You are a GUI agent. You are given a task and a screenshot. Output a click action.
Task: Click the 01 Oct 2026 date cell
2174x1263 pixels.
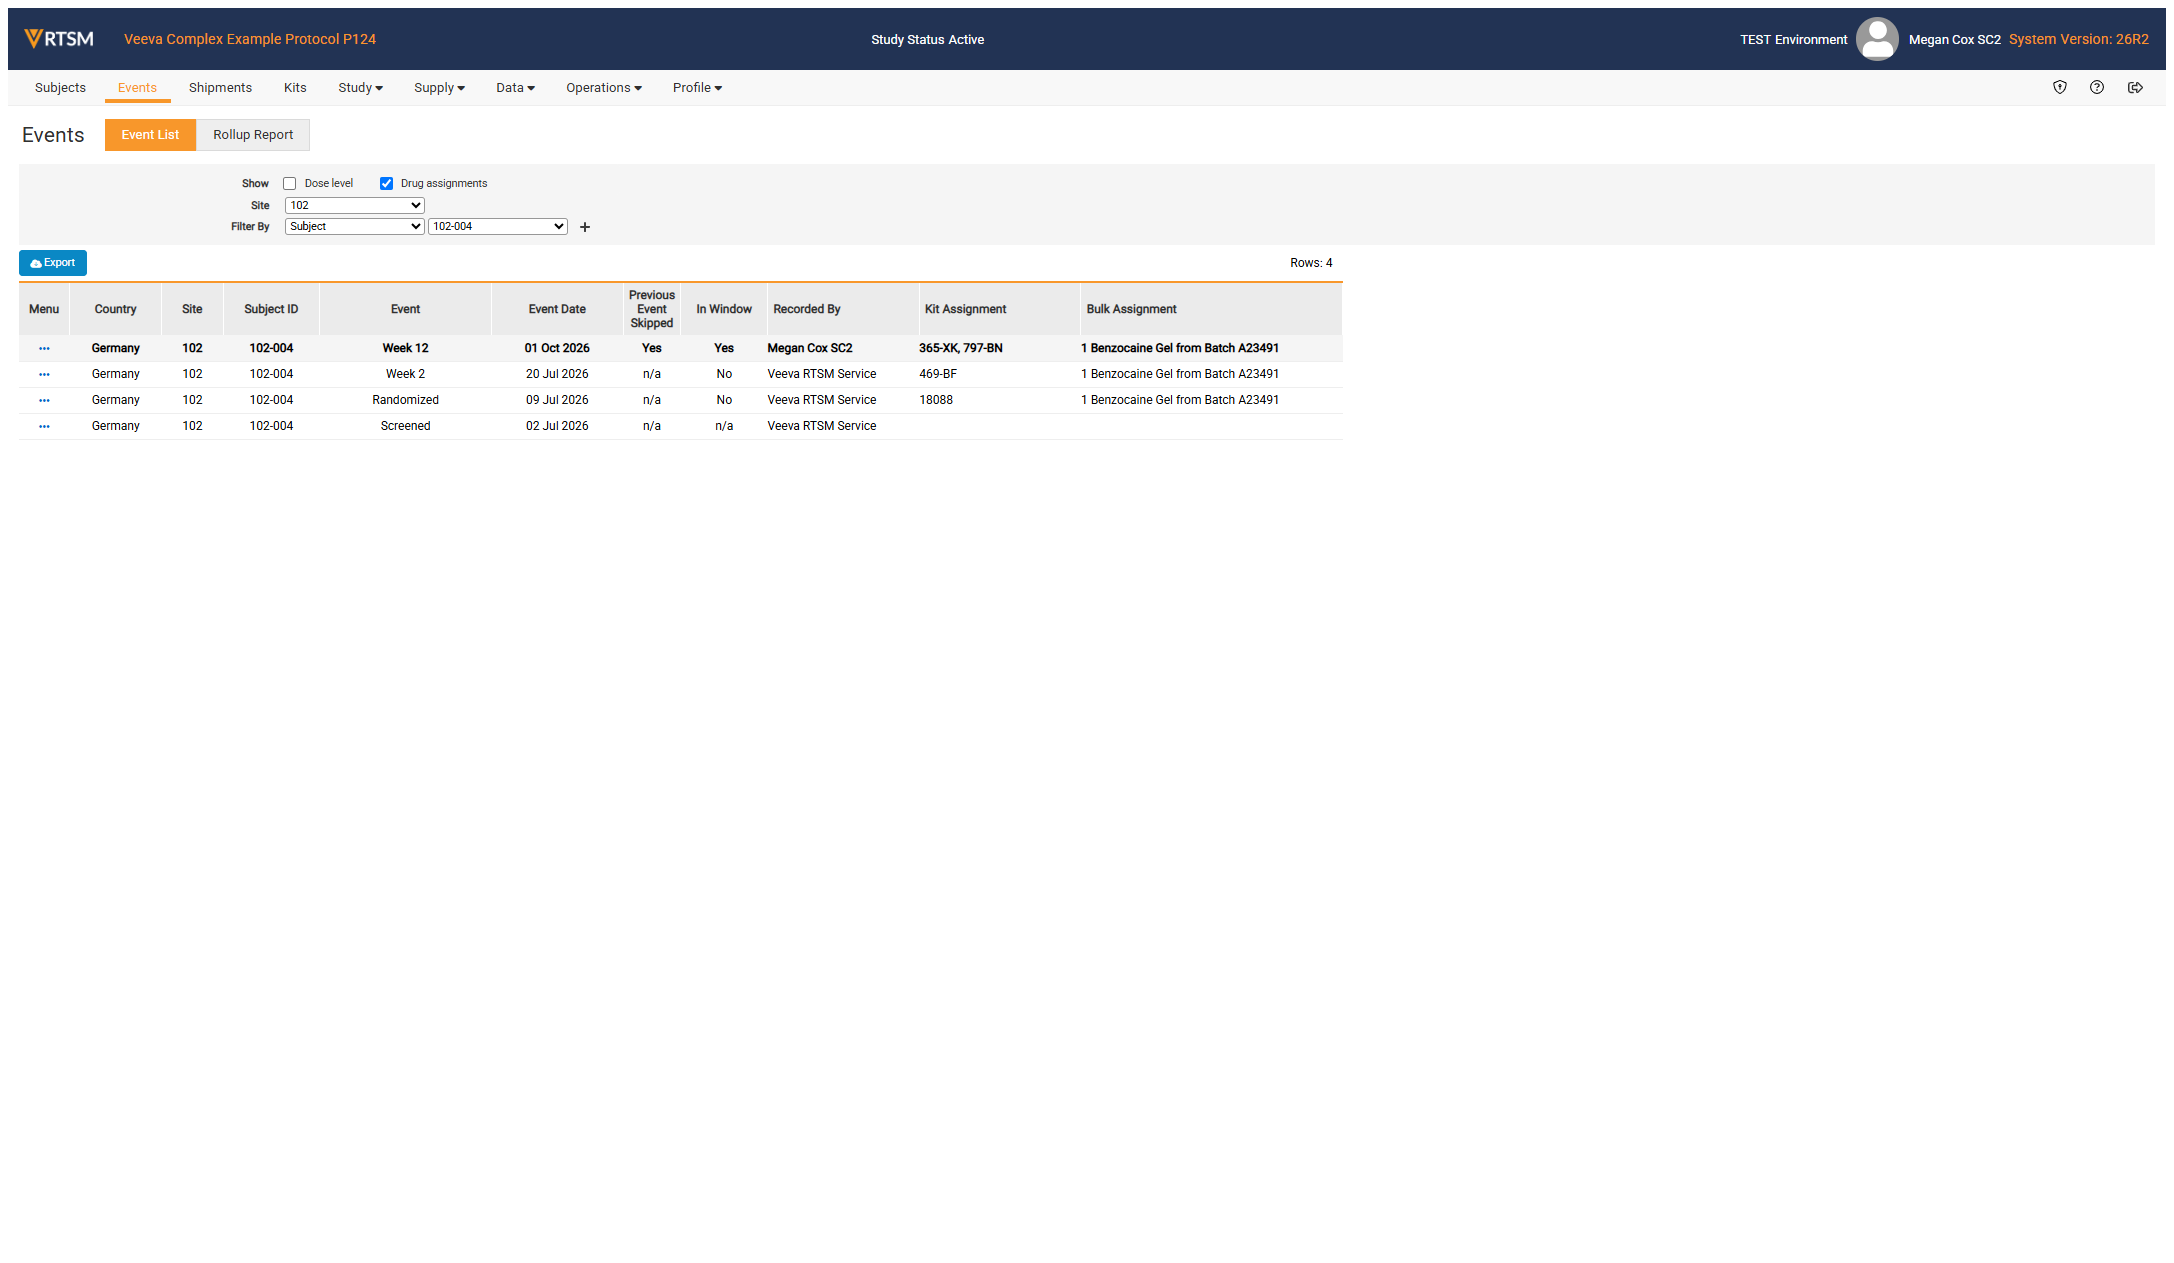point(557,348)
